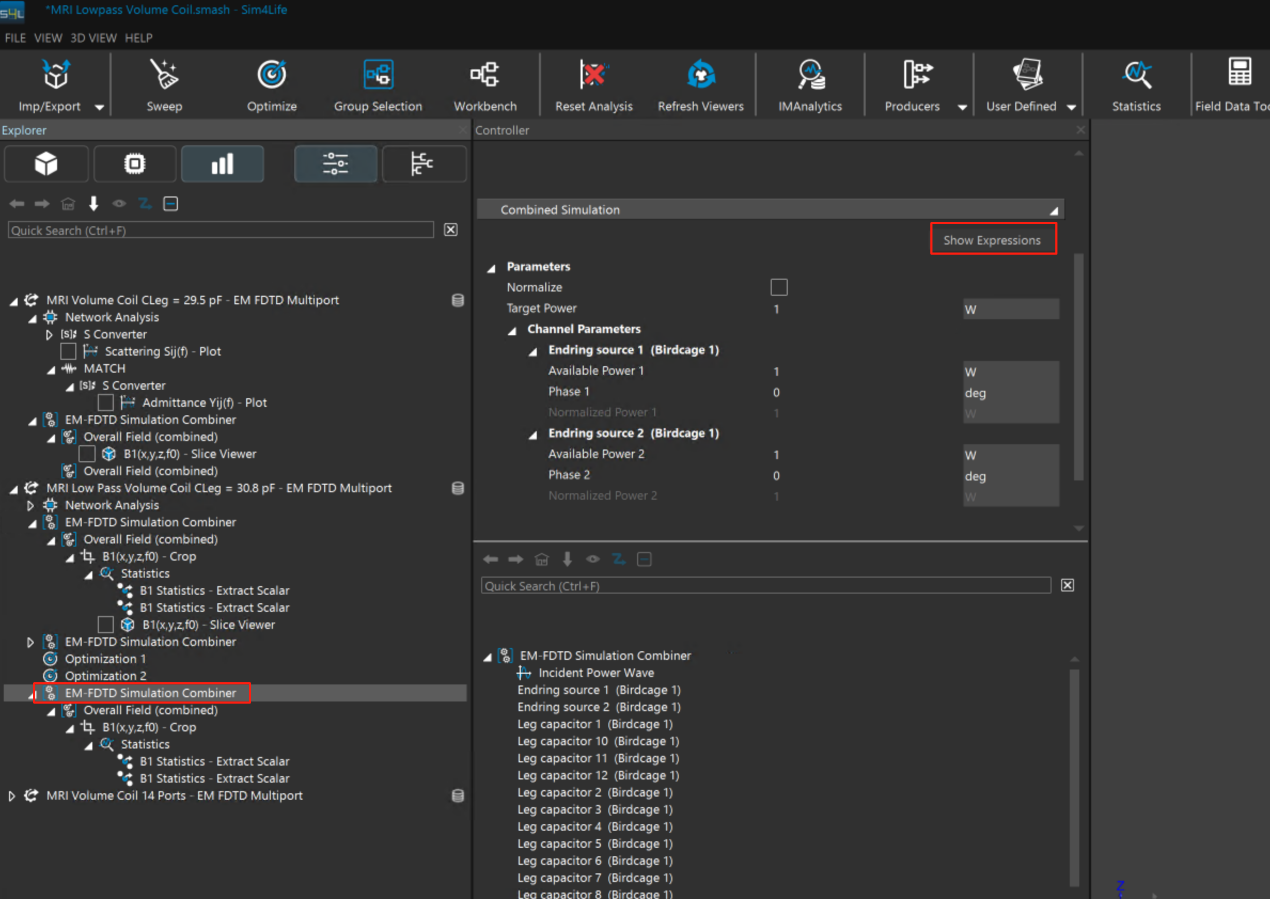Open the 3D VIEW menu
The width and height of the screenshot is (1270, 899).
pyautogui.click(x=93, y=38)
